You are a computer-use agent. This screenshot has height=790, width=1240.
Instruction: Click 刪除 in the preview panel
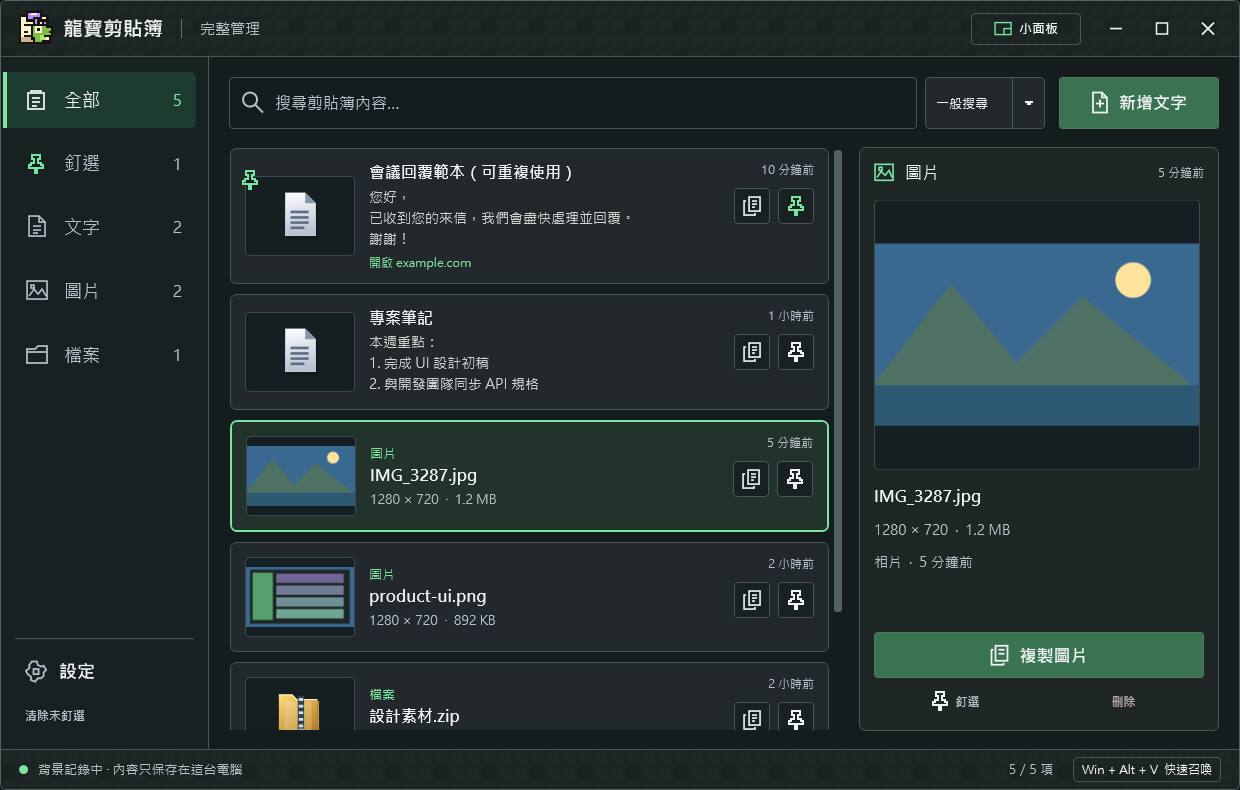click(1123, 702)
